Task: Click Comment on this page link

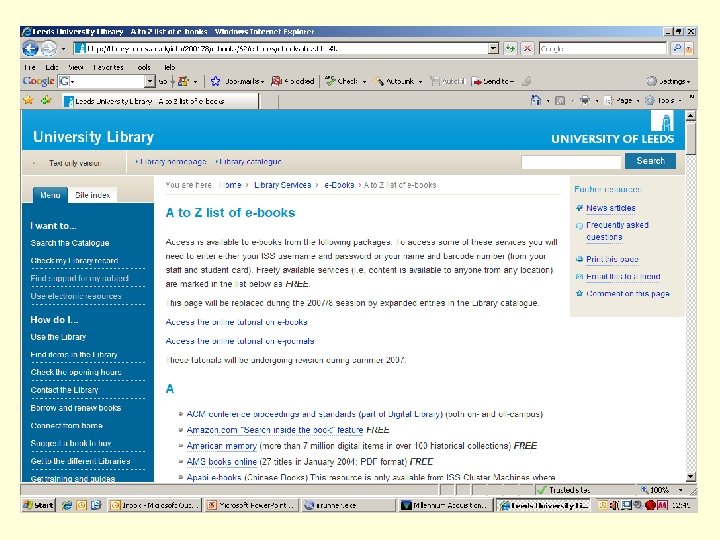Action: (627, 293)
